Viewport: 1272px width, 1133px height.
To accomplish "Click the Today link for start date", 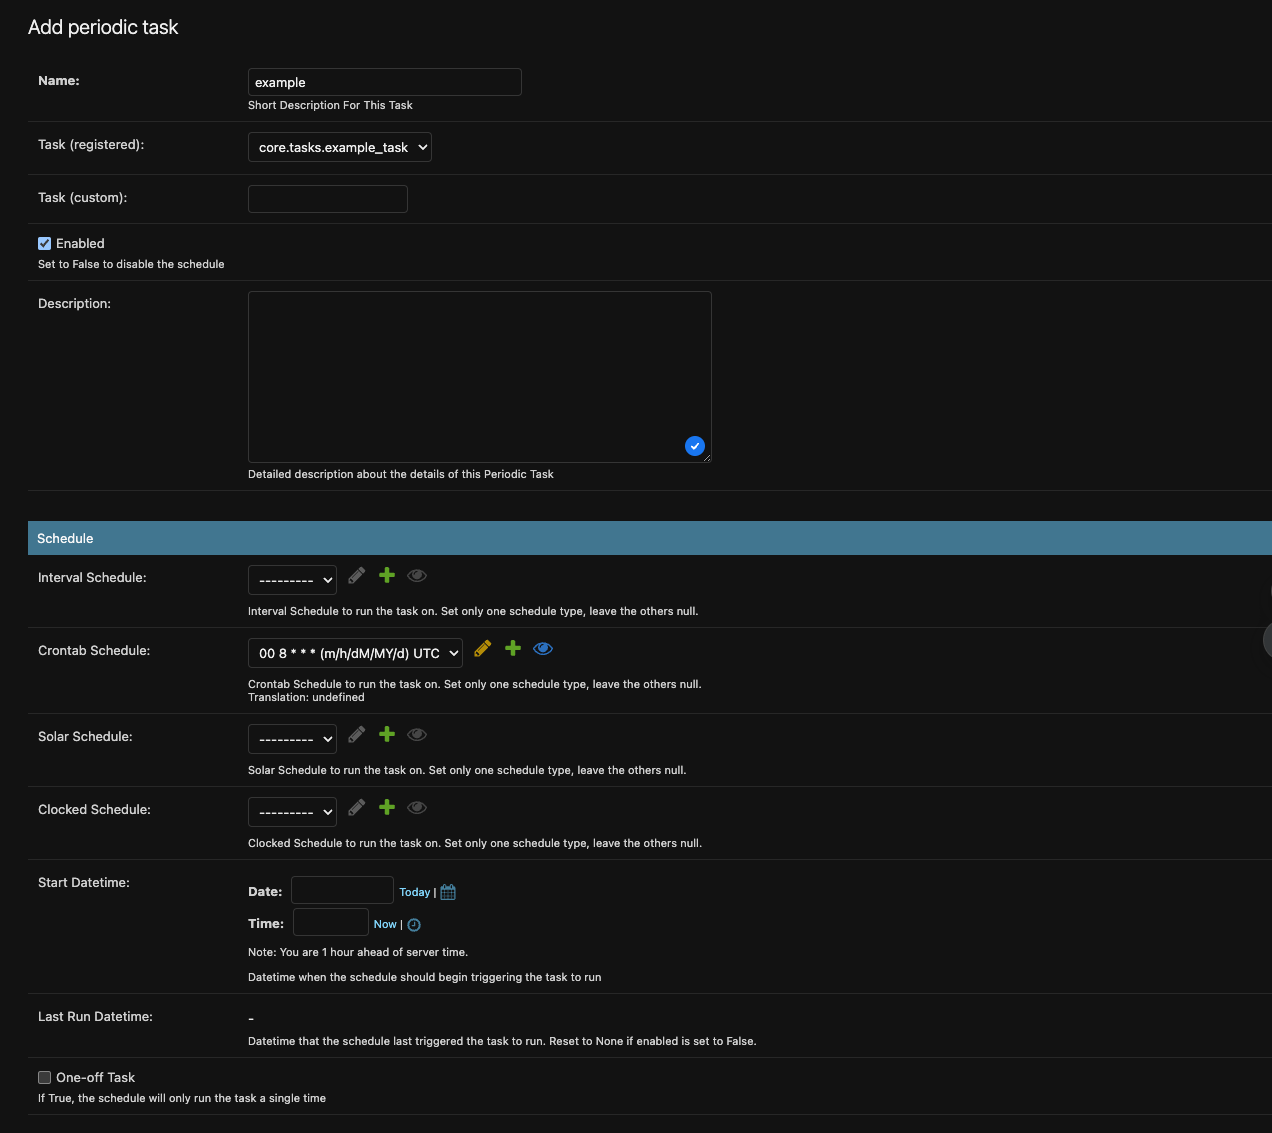I will click(x=414, y=892).
